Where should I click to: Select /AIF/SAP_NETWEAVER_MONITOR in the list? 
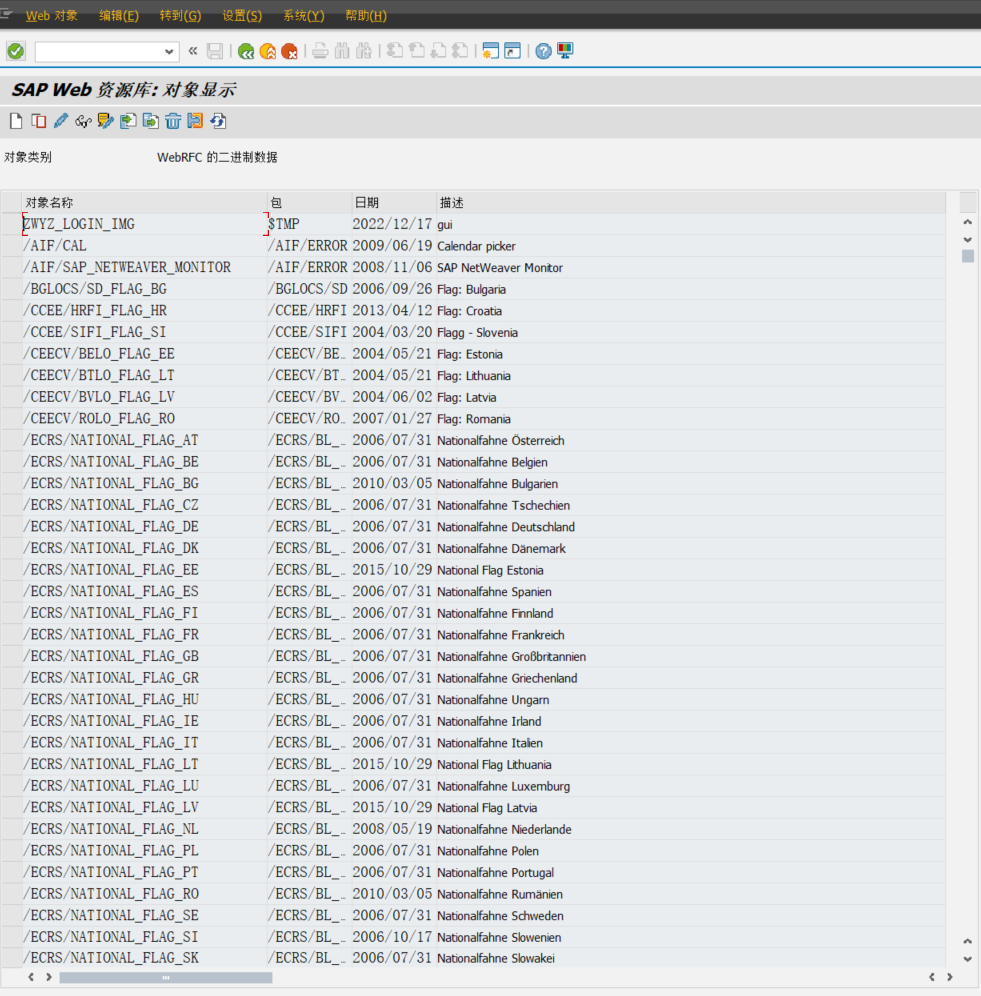pos(127,267)
